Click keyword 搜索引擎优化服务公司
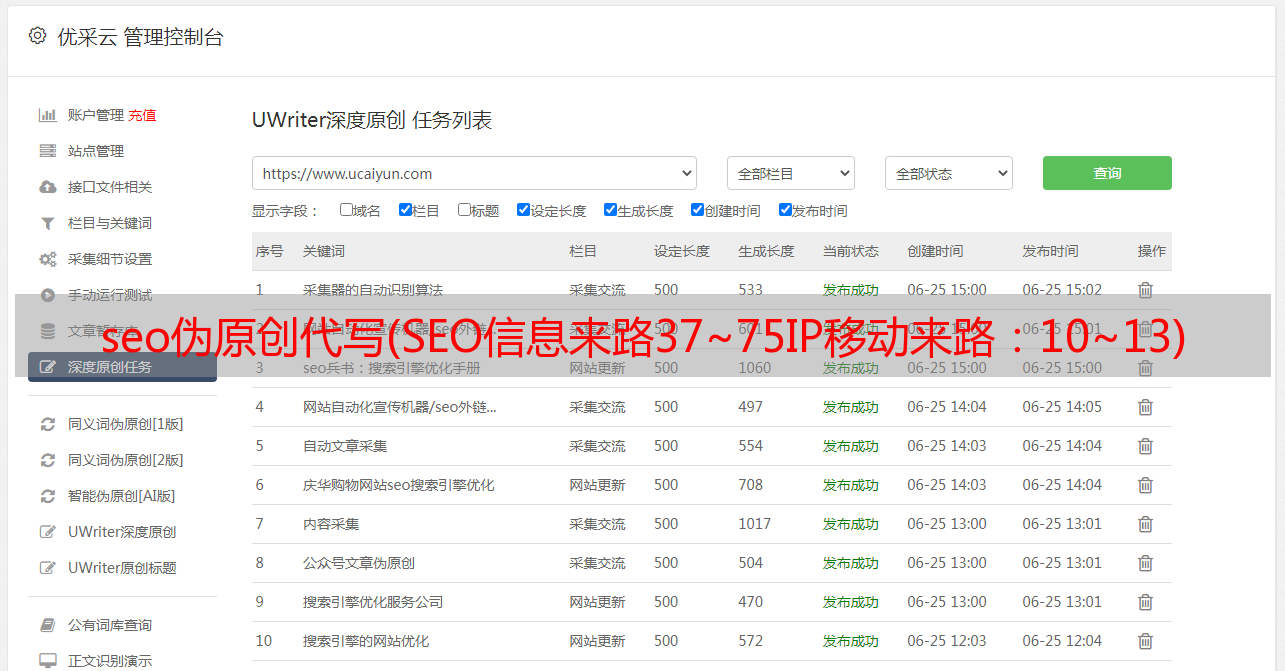This screenshot has height=671, width=1285. tap(373, 602)
